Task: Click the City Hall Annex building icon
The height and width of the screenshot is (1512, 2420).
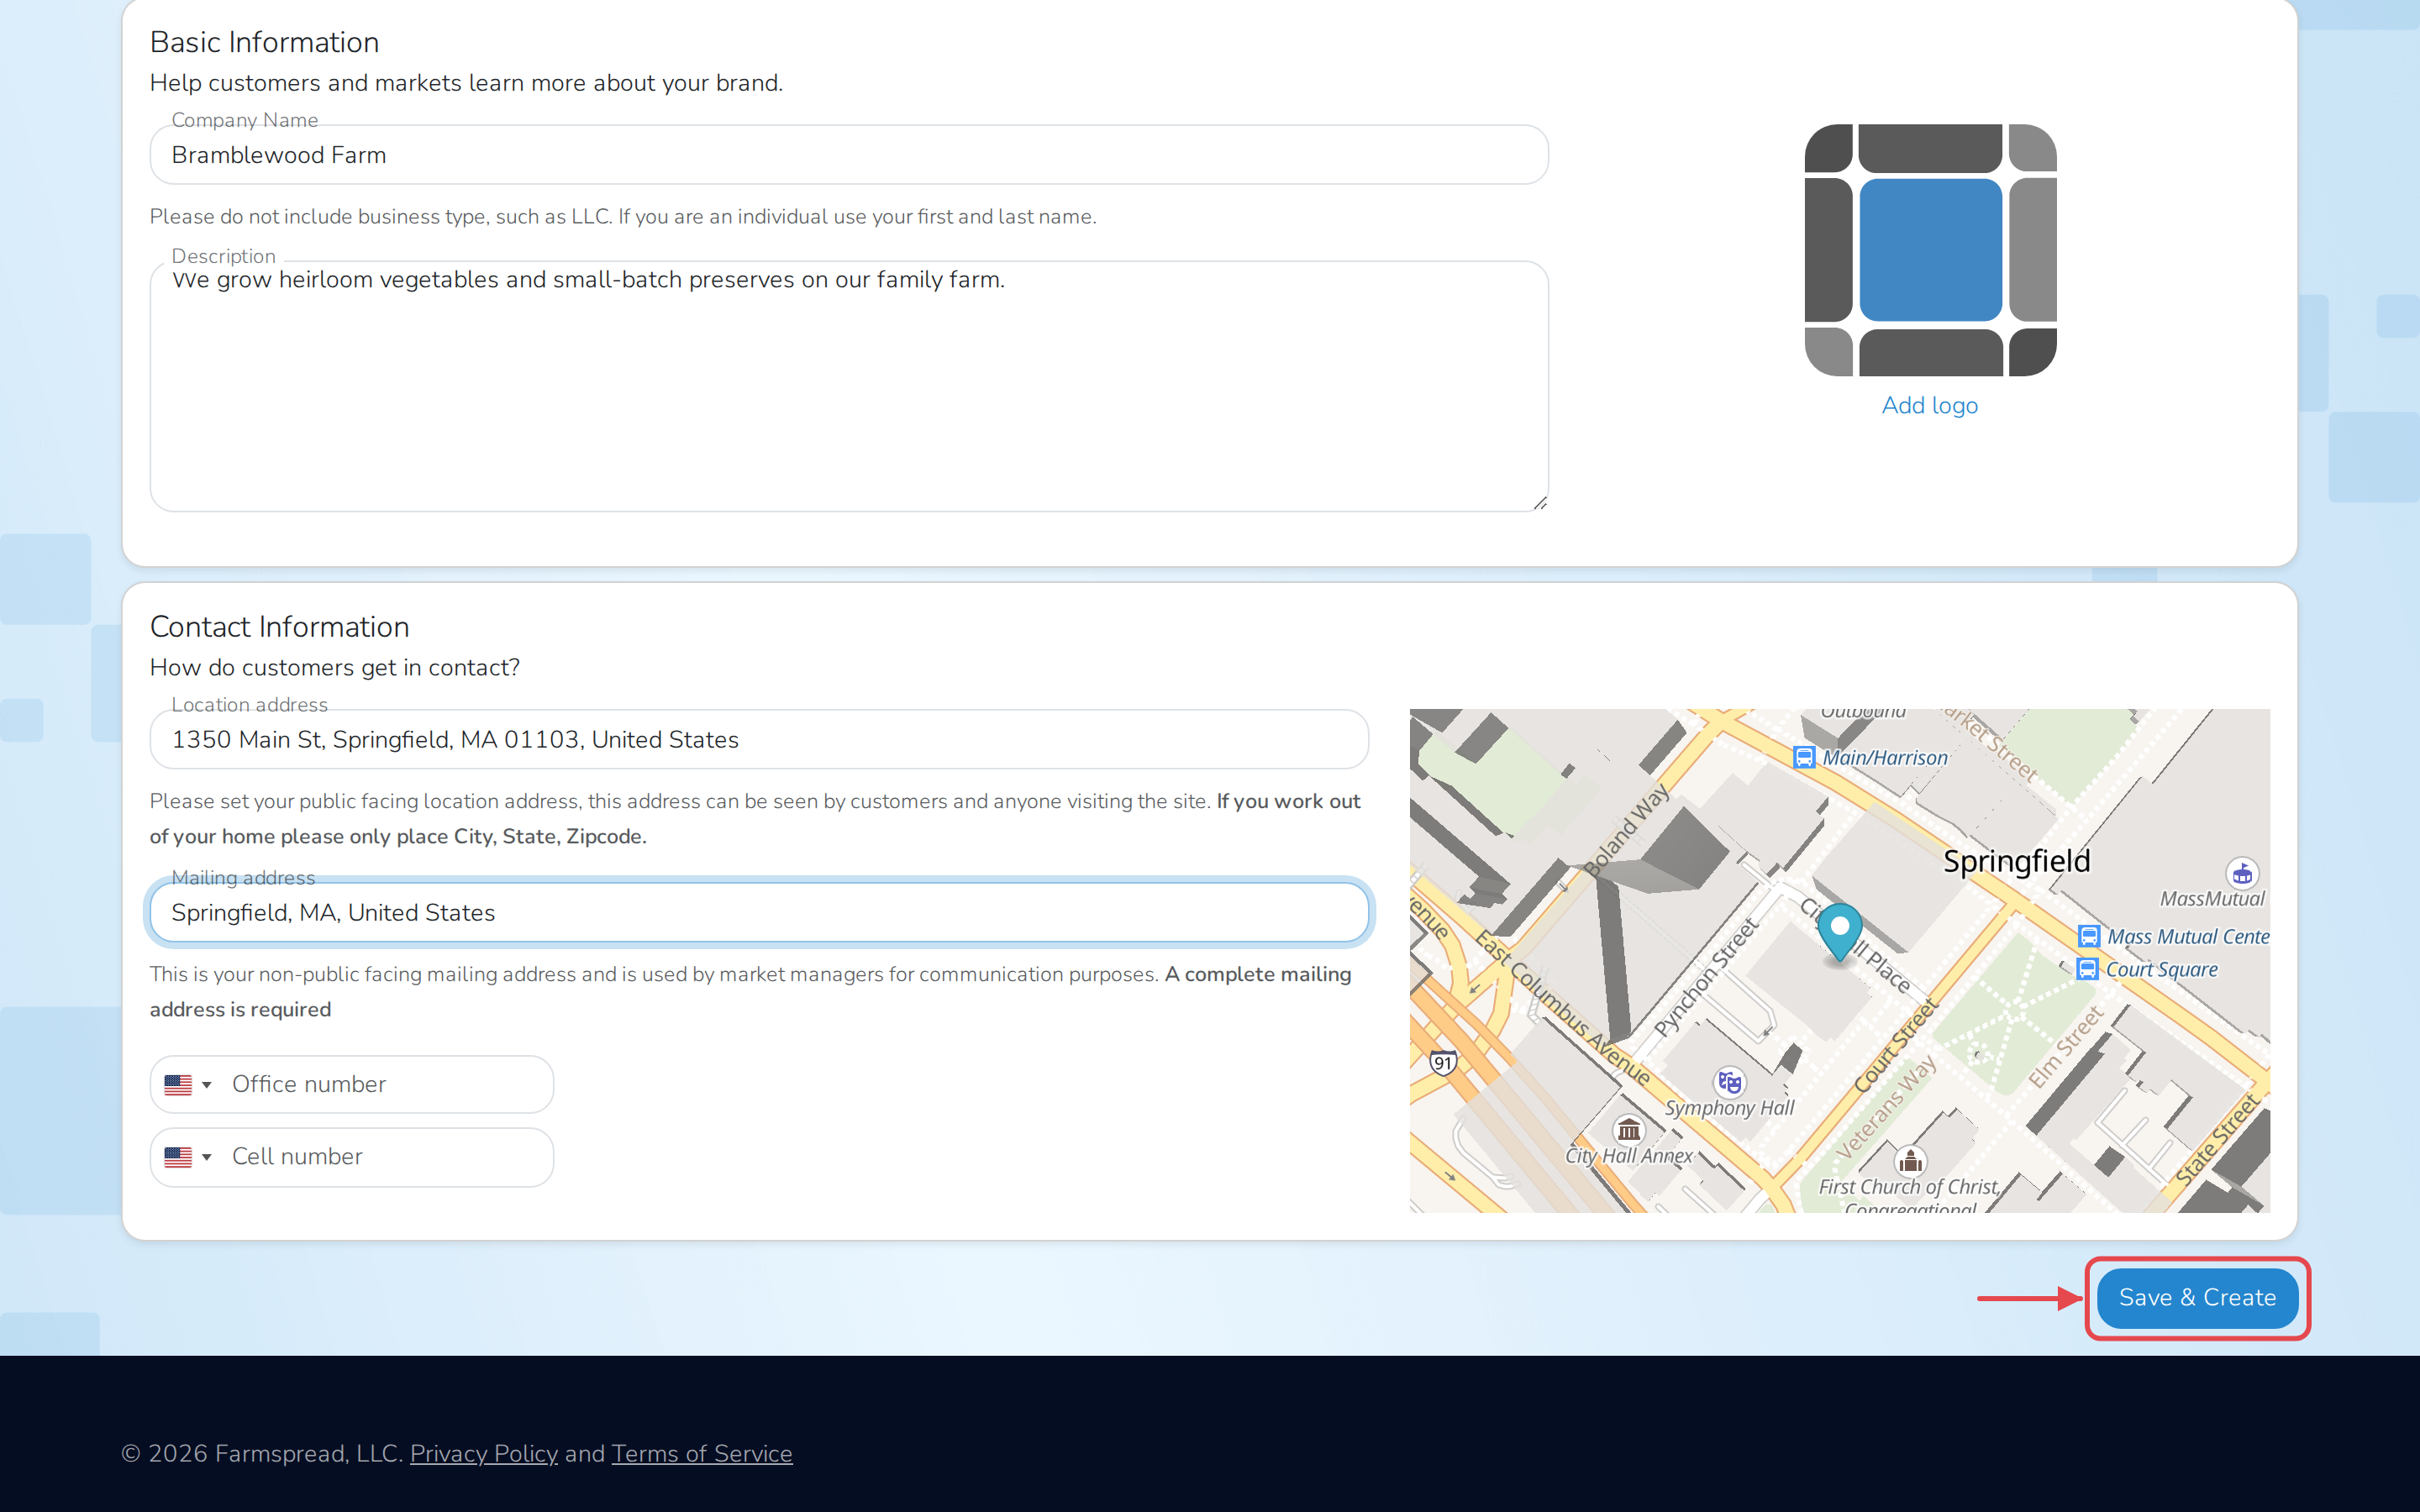Action: coord(1629,1130)
